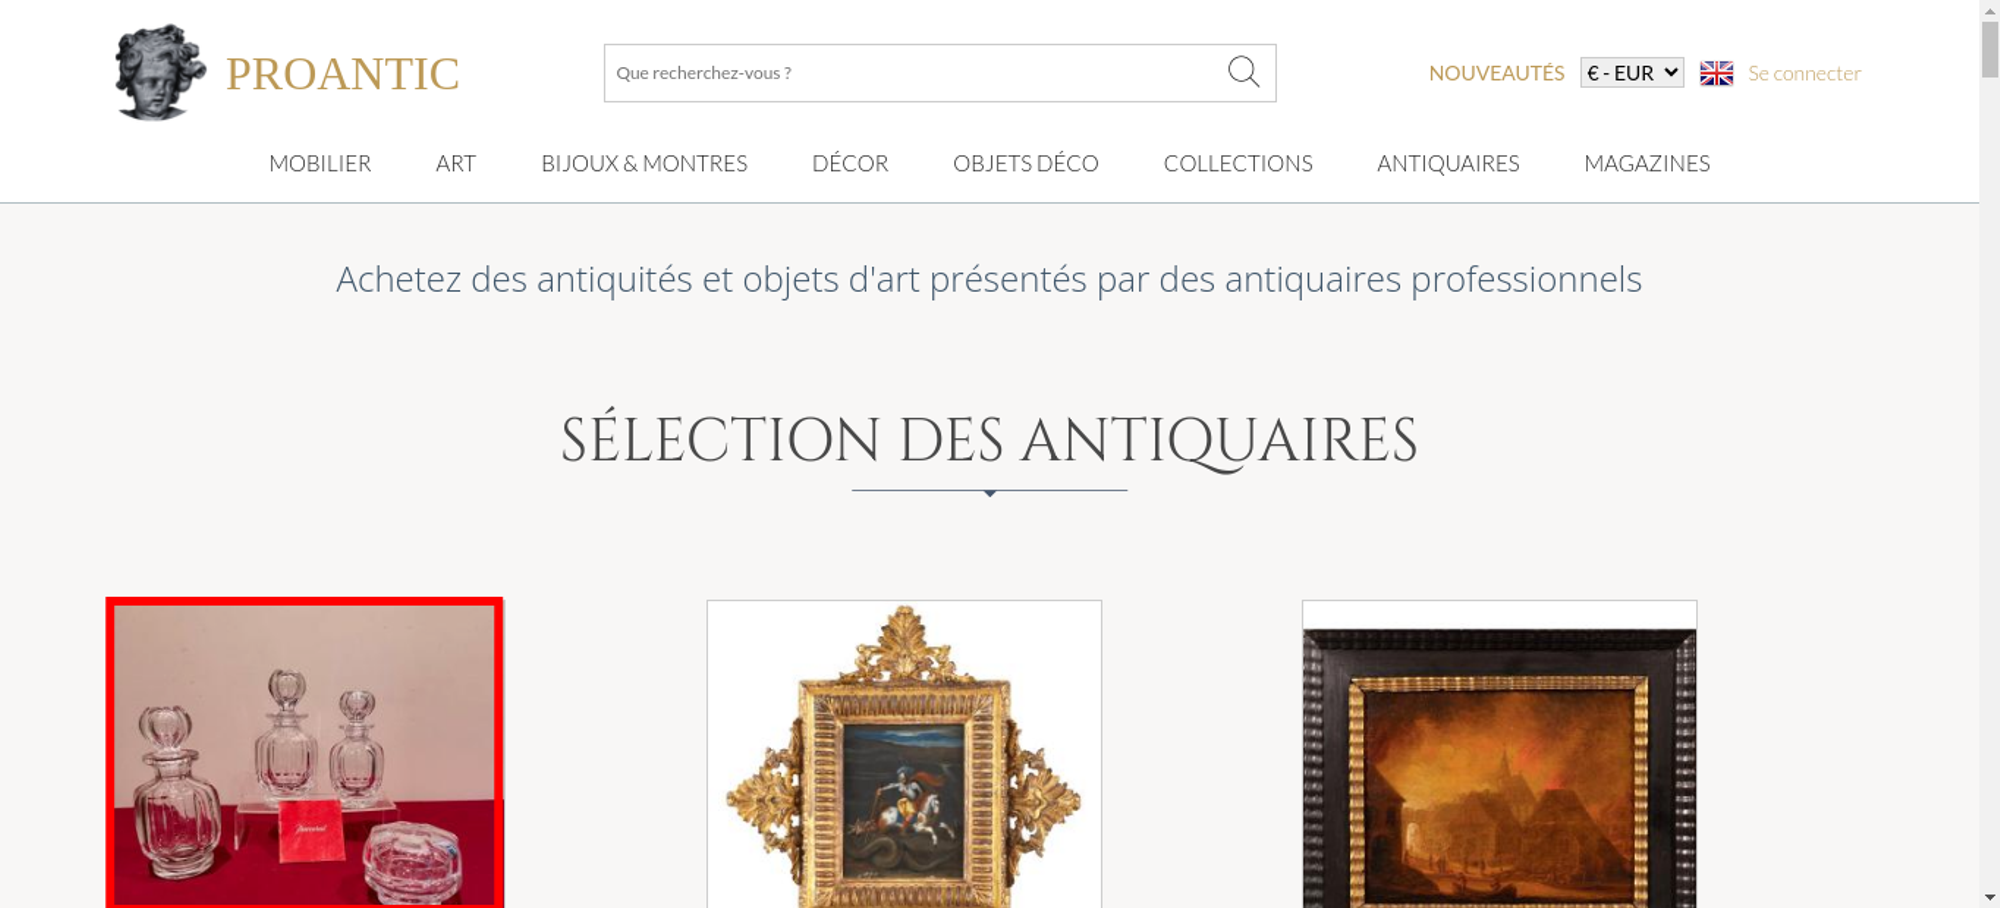Open the OBJETS DÉCO menu
The image size is (2000, 908).
[x=1026, y=164]
